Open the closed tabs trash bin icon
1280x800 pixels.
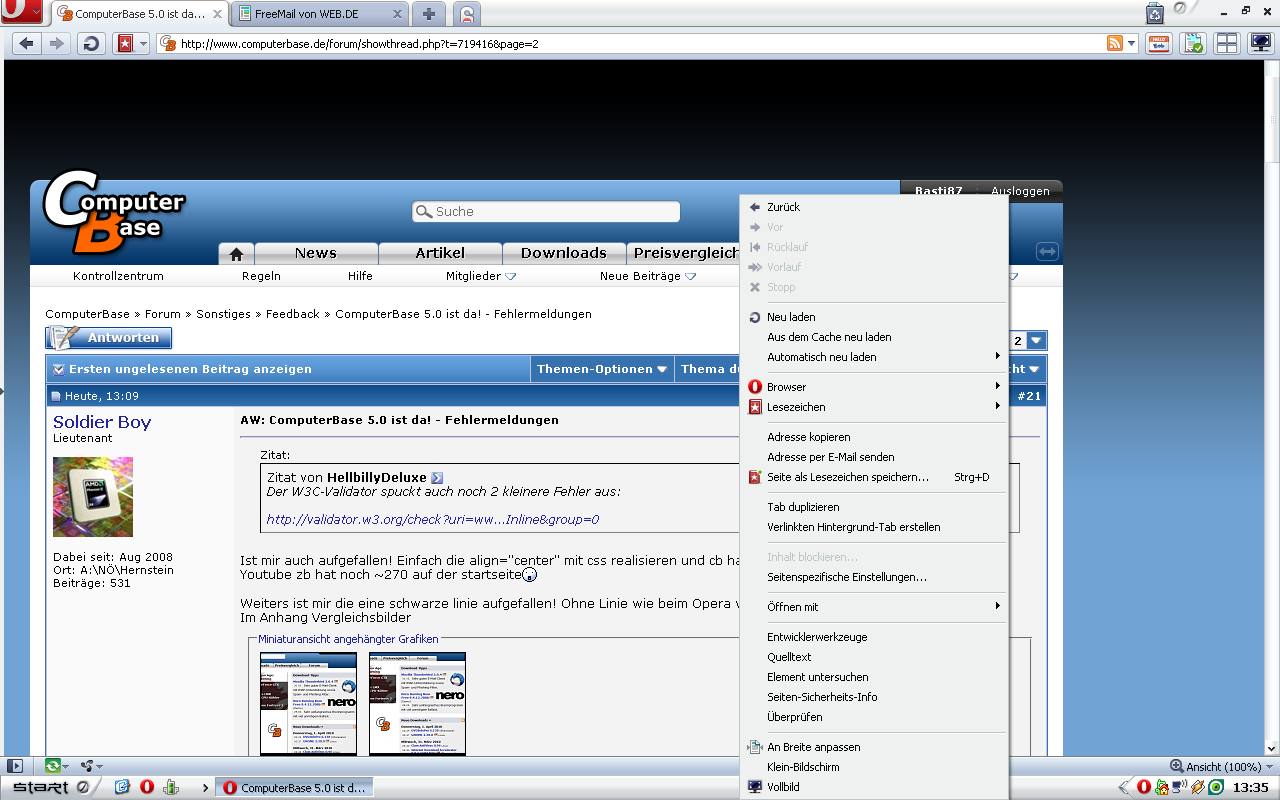pos(1155,13)
